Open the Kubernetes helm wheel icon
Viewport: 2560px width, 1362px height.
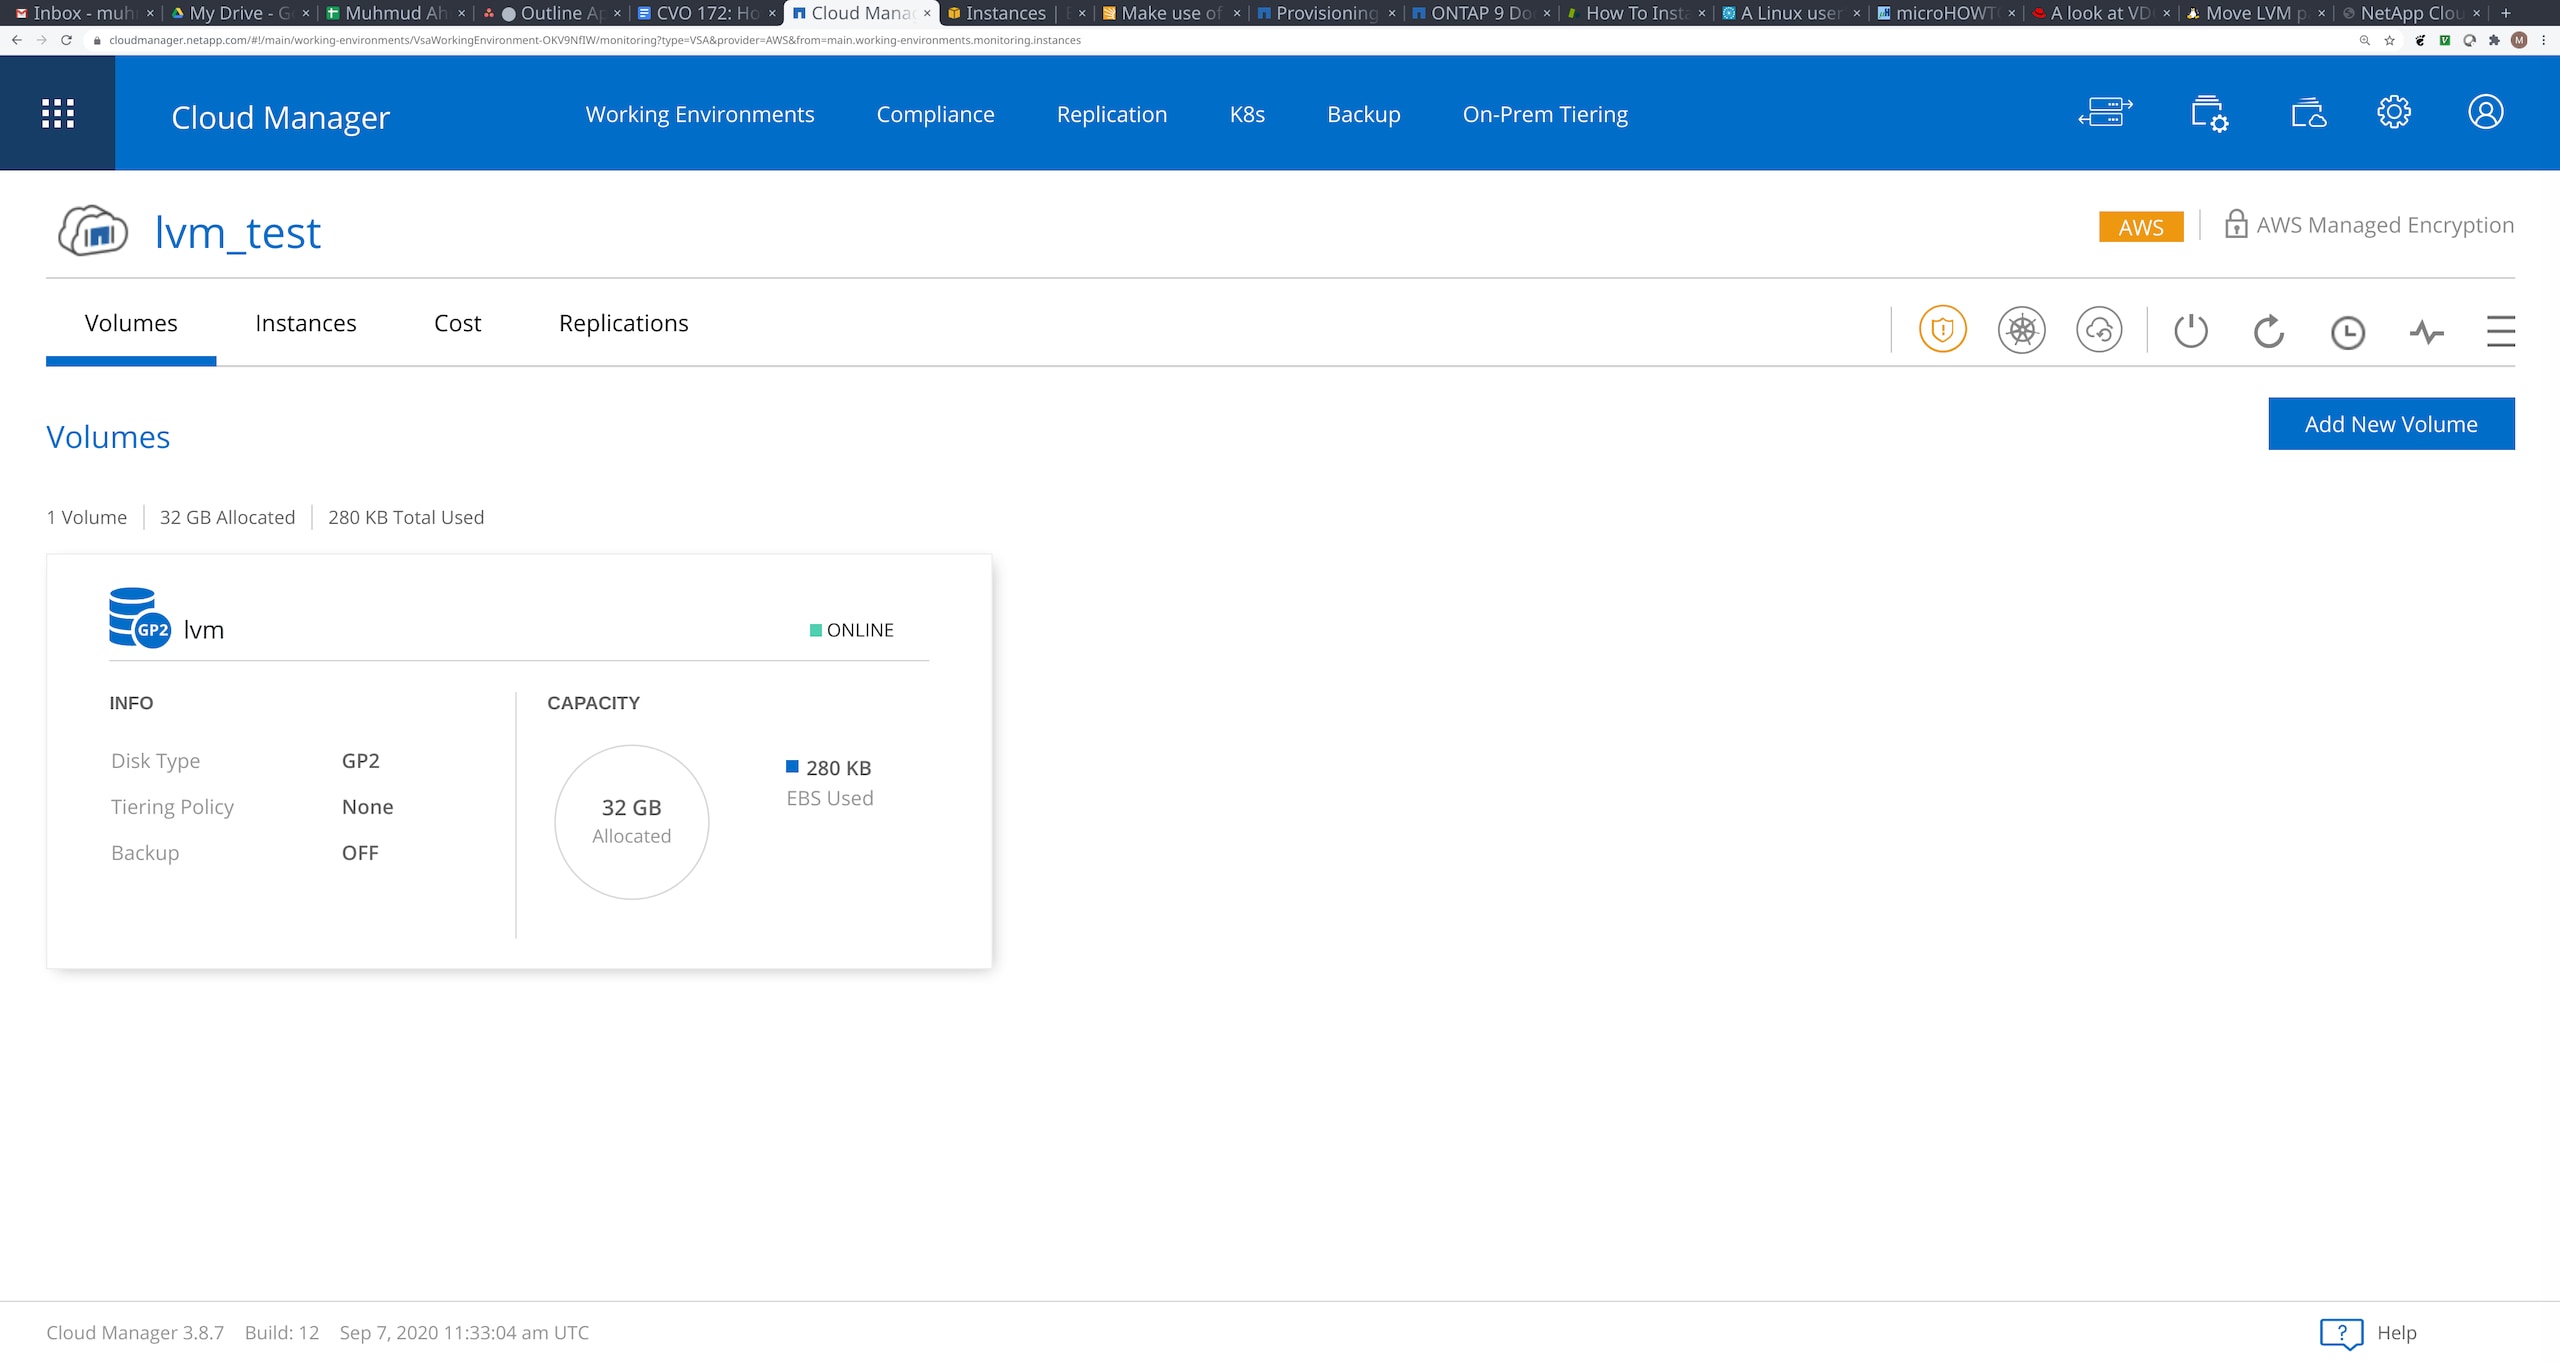click(x=2021, y=330)
